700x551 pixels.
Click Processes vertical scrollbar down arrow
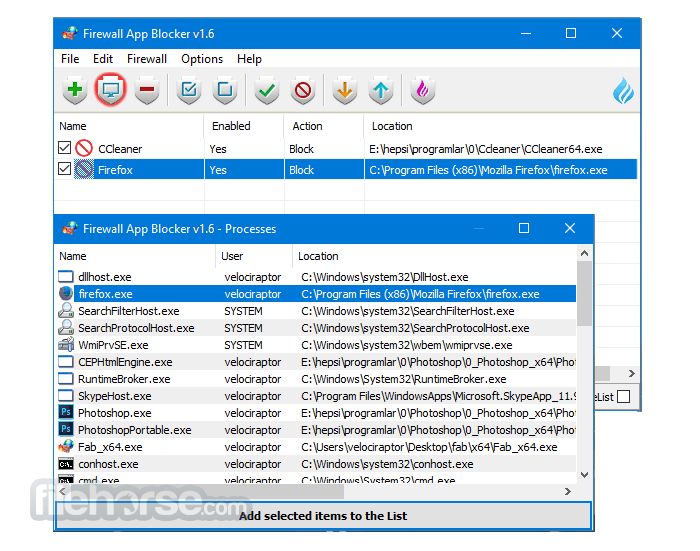pos(584,475)
